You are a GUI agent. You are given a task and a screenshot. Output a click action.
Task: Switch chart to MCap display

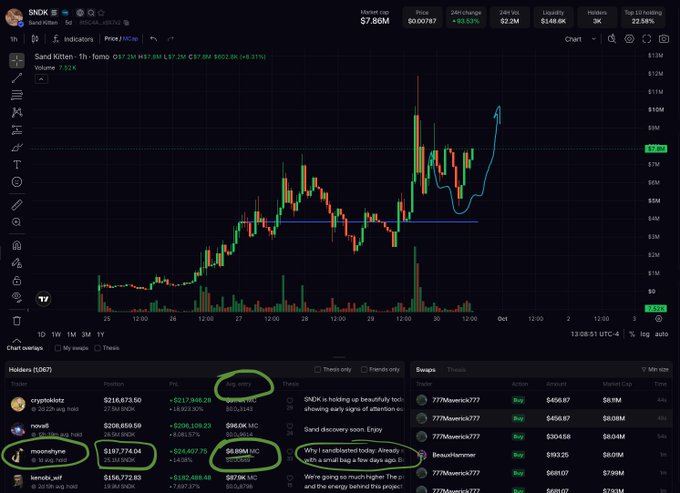click(131, 39)
